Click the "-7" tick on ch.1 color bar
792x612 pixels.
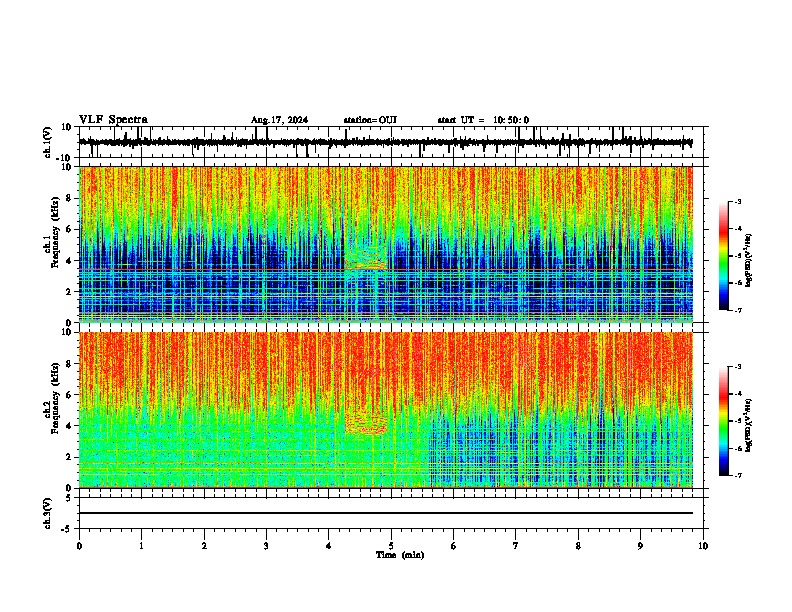click(737, 310)
